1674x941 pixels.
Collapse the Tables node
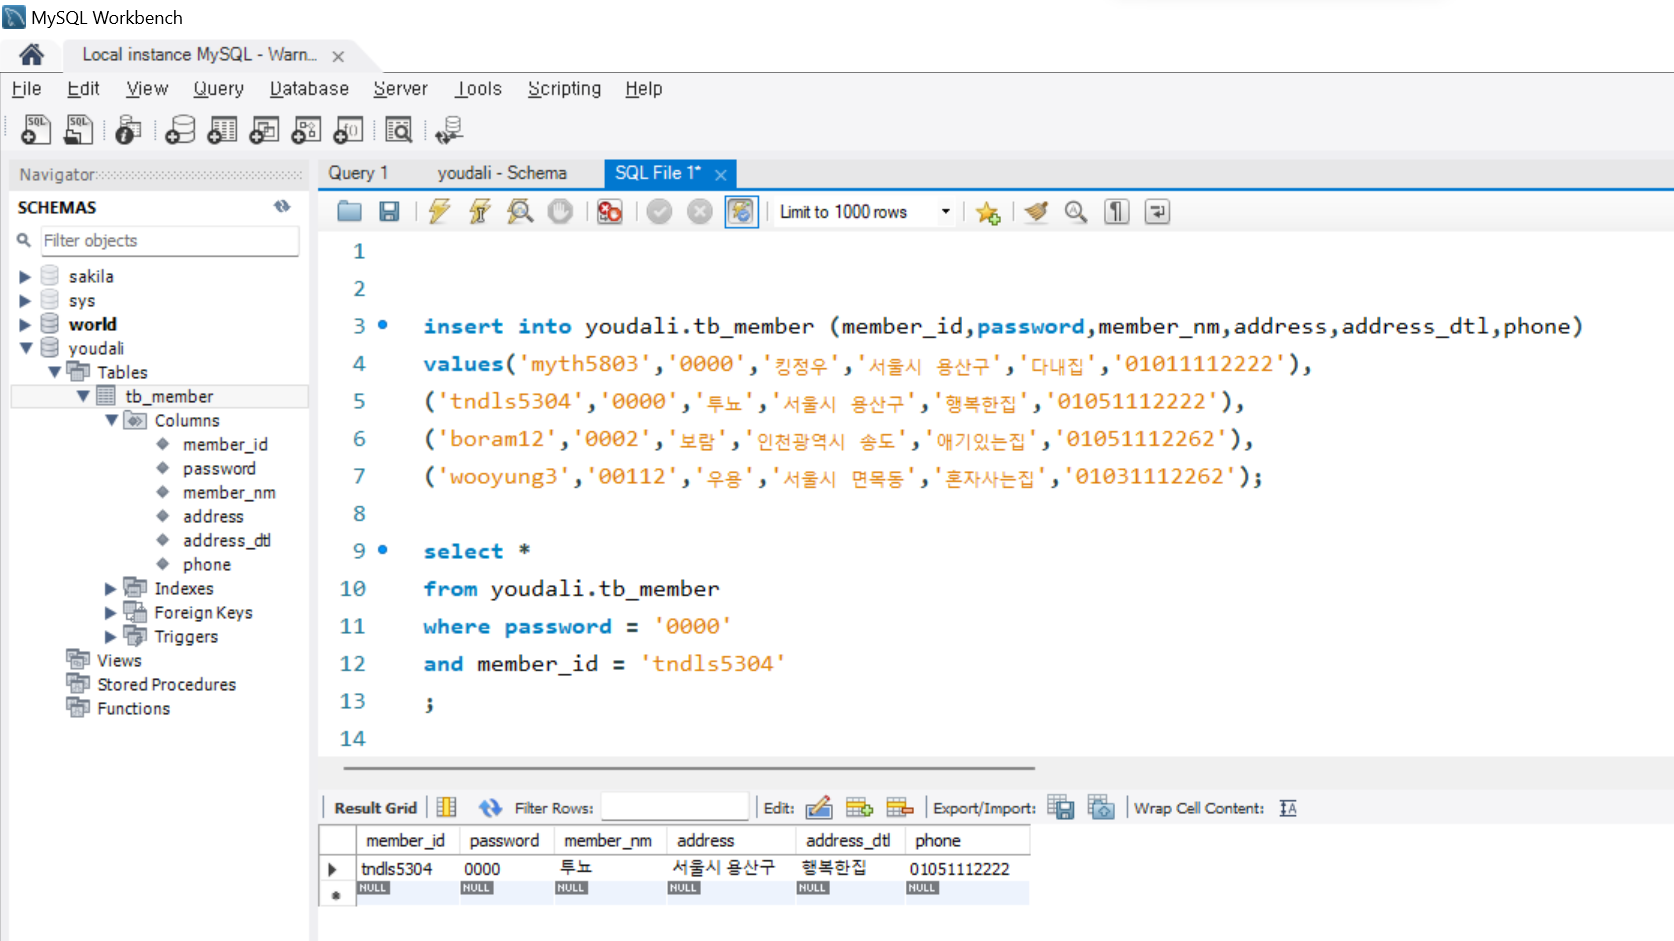54,372
